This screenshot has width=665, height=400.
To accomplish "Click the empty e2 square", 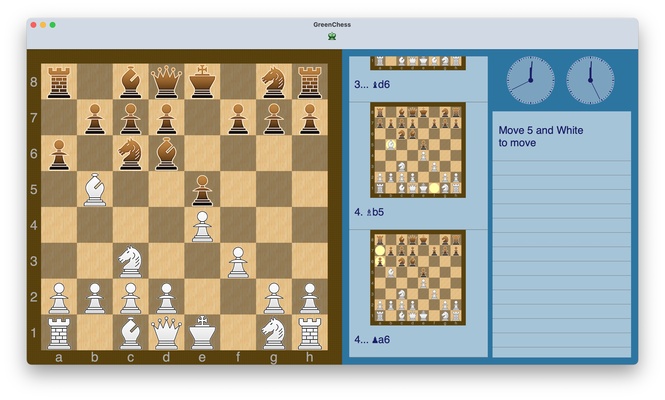I will 202,297.
